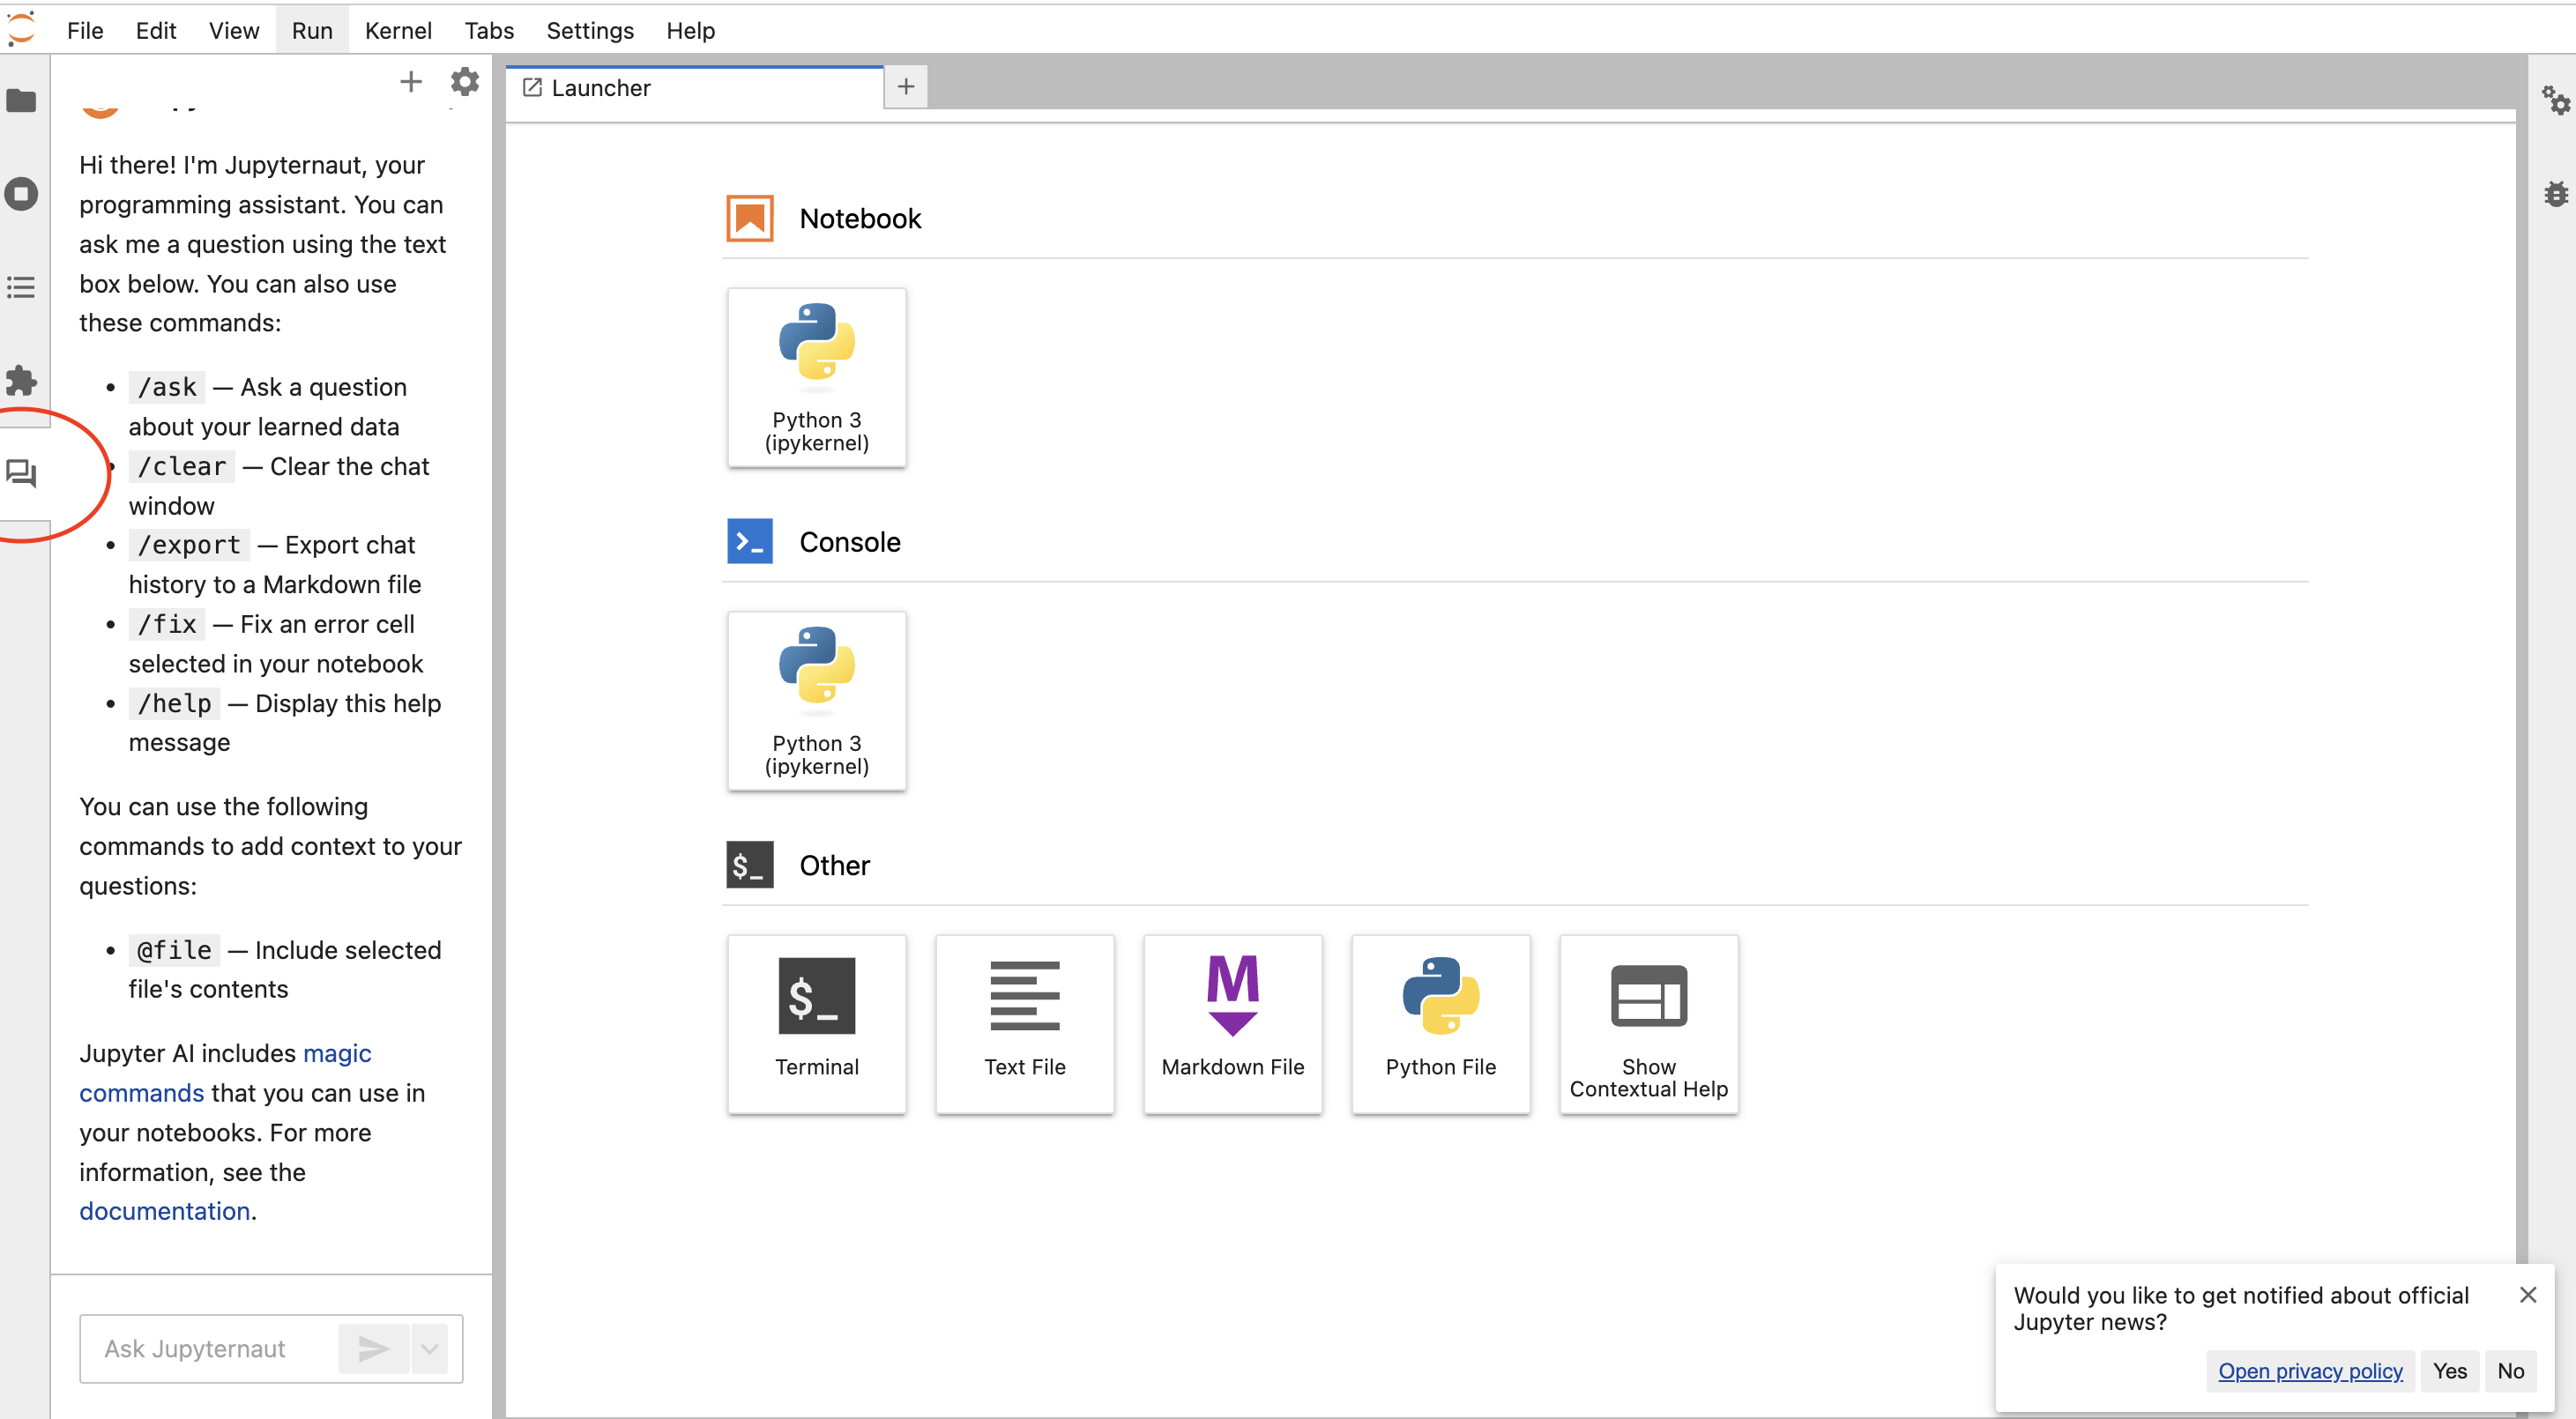Open the Run menu
This screenshot has width=2576, height=1419.
(x=312, y=30)
